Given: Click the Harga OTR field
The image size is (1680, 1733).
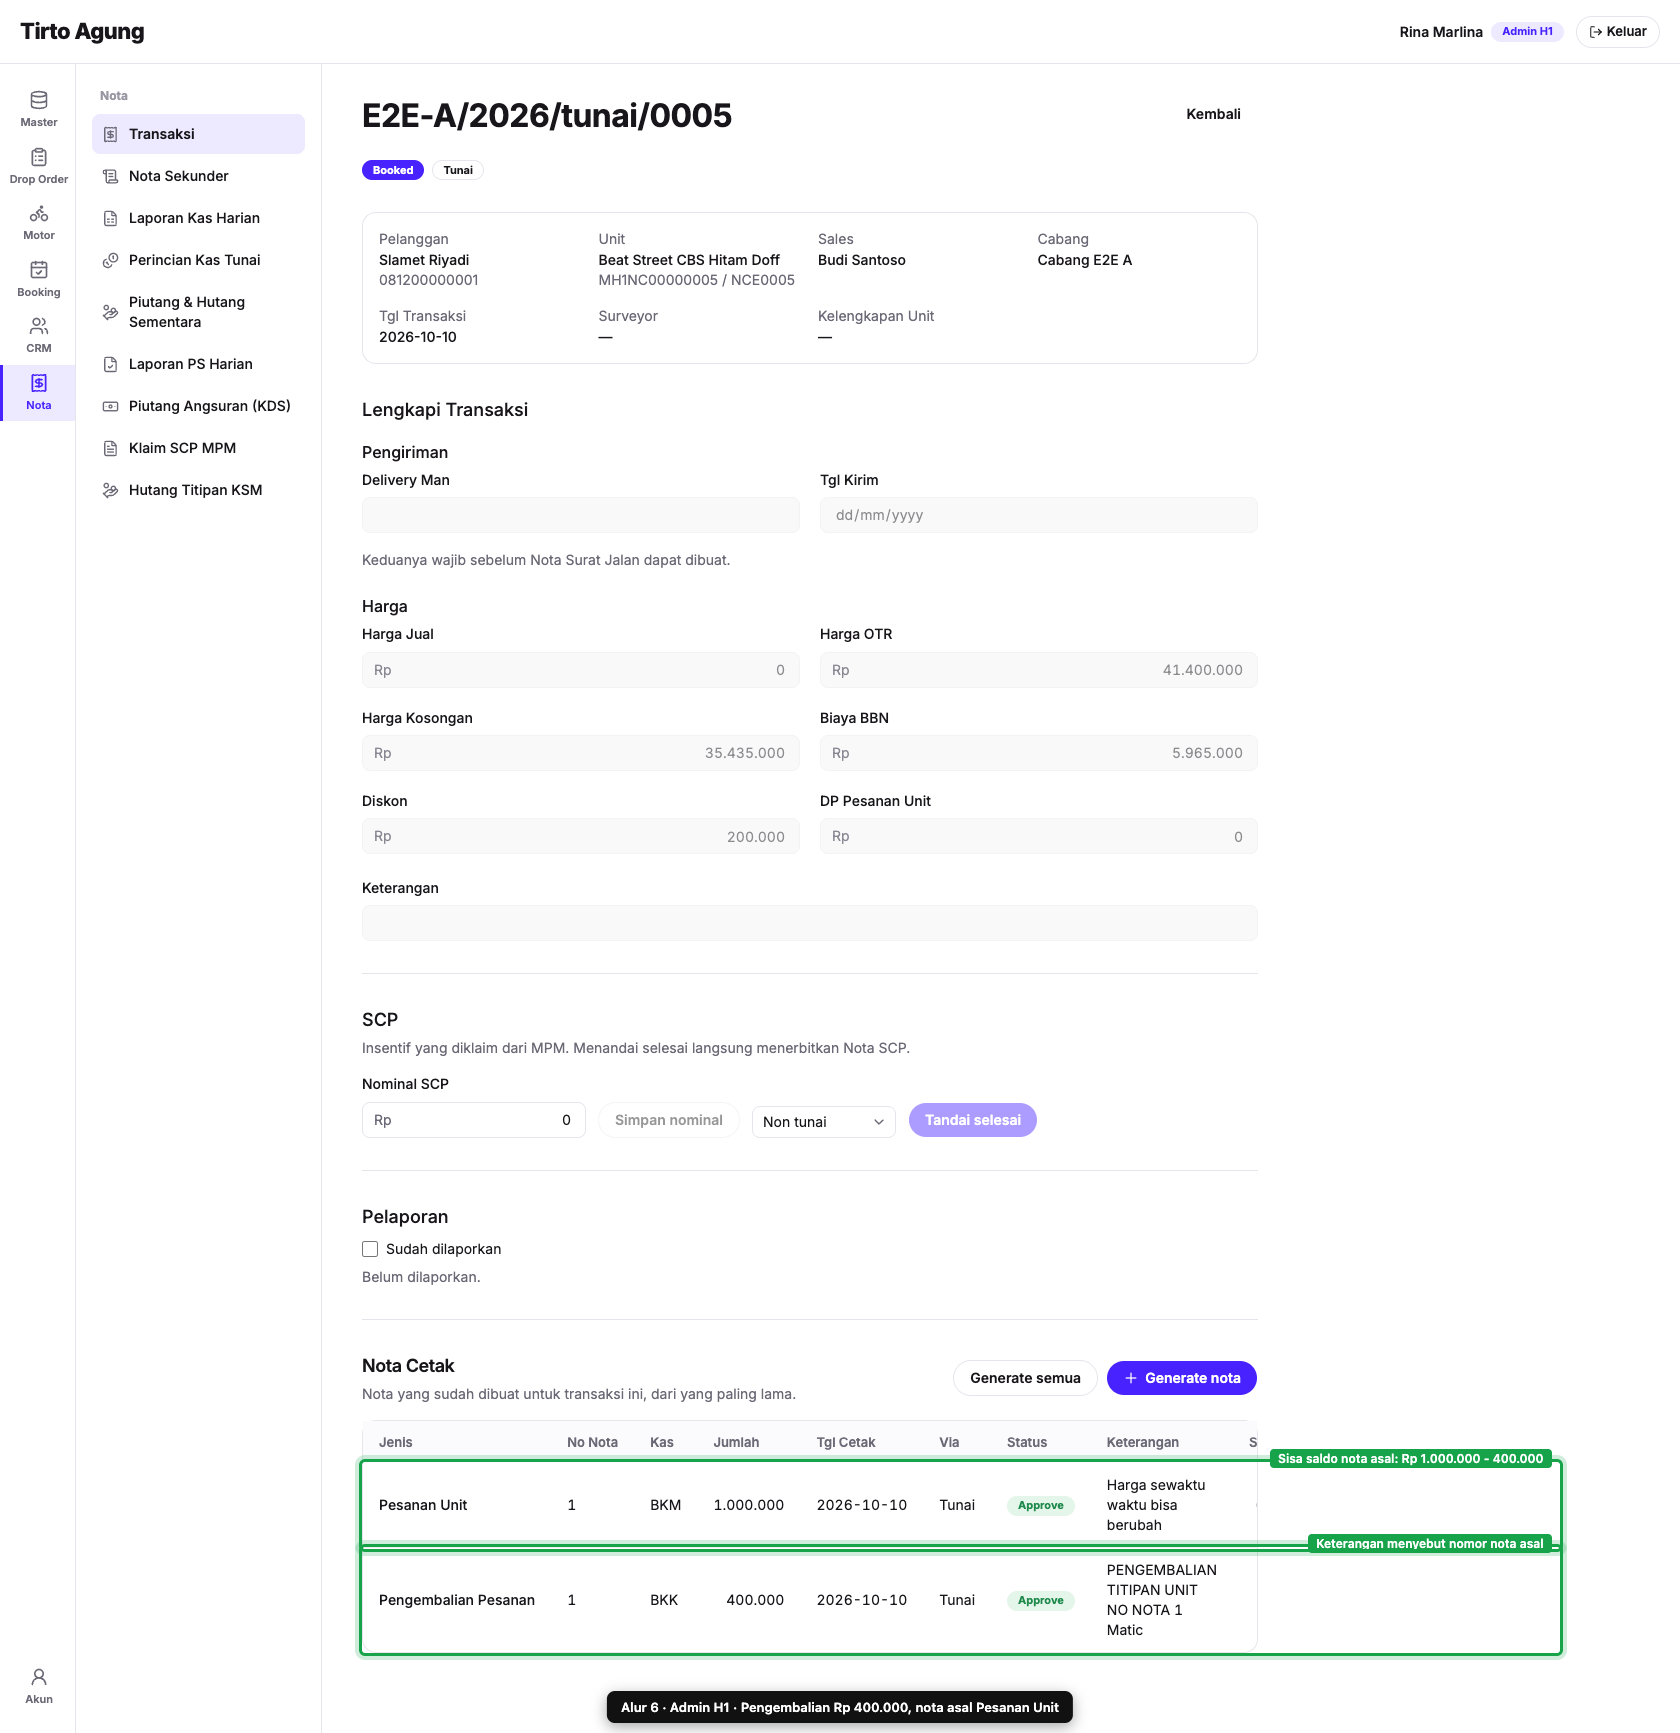Looking at the screenshot, I should coord(1038,670).
